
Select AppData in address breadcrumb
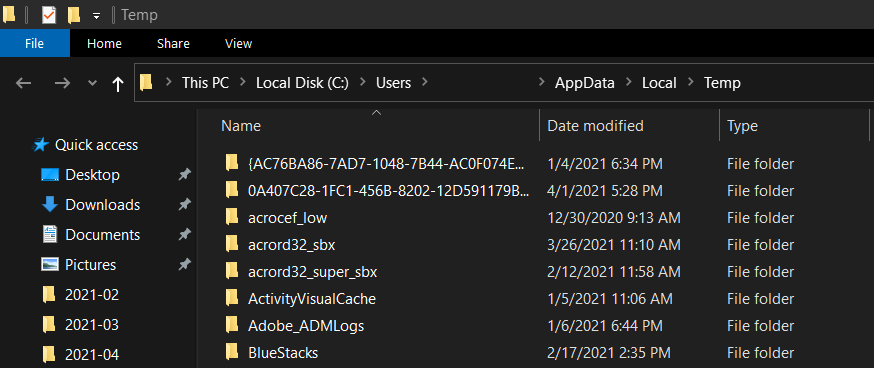[x=585, y=83]
